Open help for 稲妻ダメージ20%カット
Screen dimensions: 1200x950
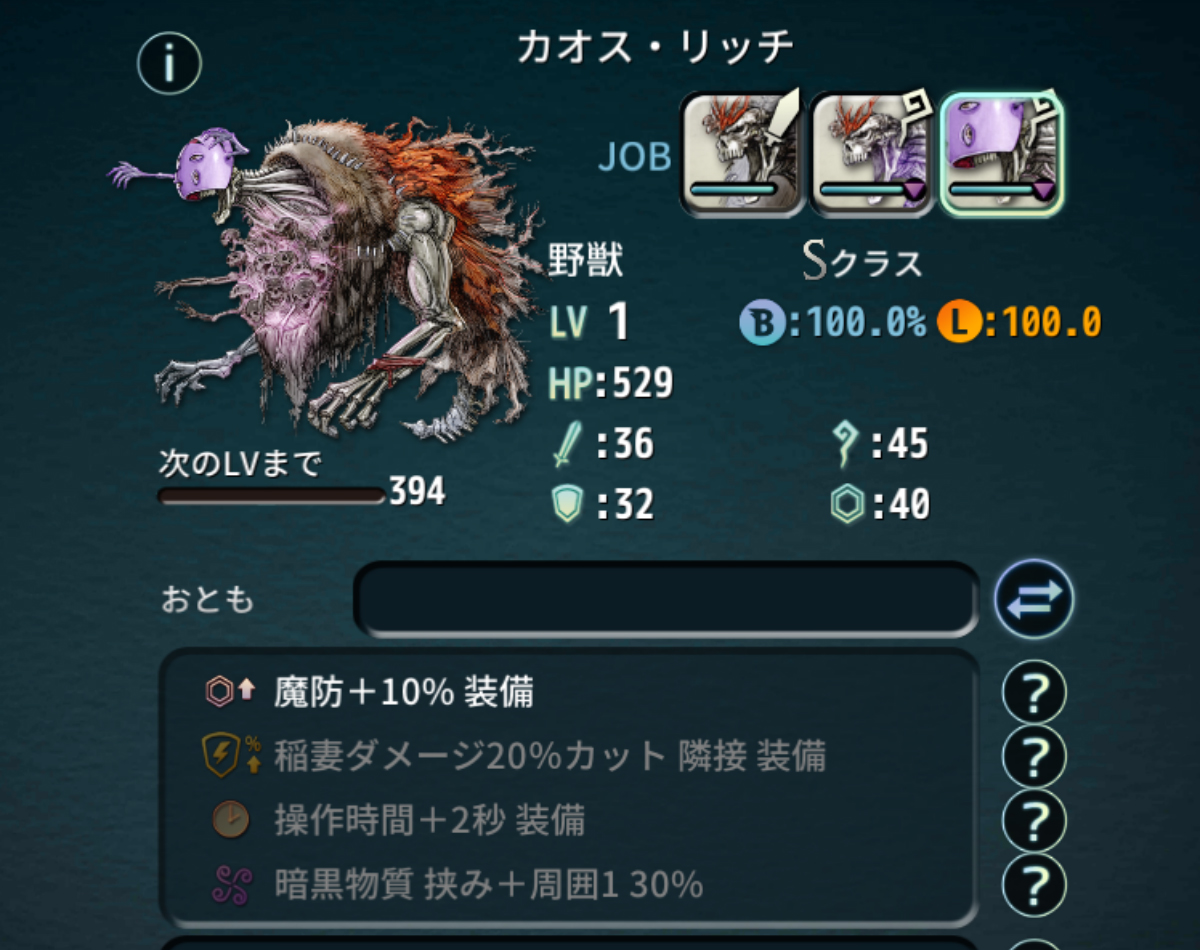click(x=1034, y=756)
